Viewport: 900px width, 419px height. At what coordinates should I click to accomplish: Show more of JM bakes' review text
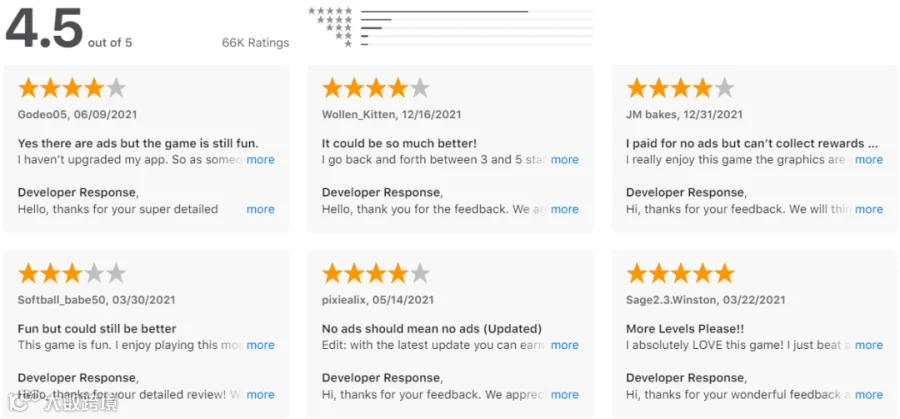tap(869, 160)
